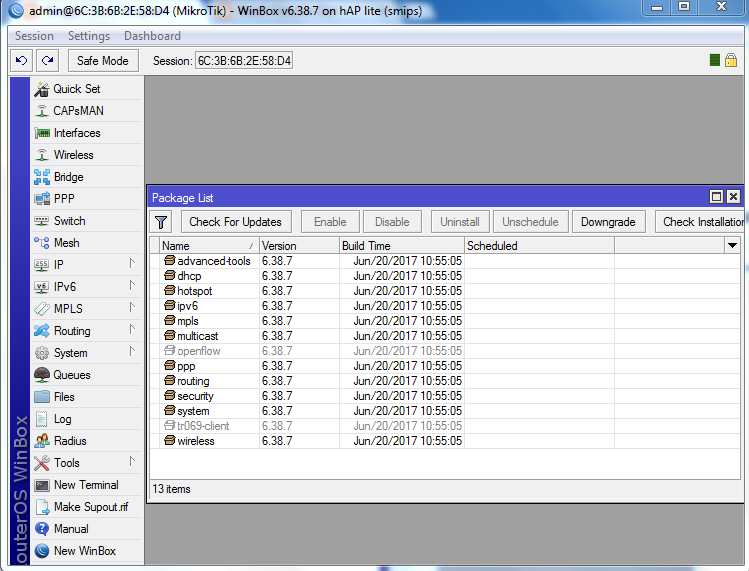Launch New WinBox from the sidebar

coord(87,550)
